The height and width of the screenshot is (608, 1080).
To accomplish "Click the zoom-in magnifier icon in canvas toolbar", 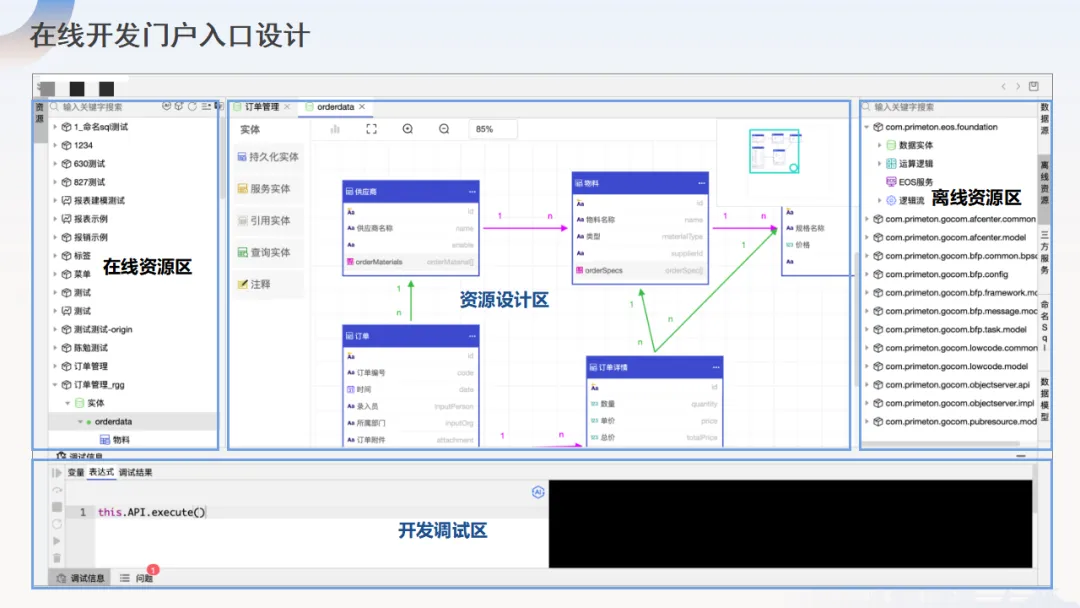I will [x=408, y=129].
